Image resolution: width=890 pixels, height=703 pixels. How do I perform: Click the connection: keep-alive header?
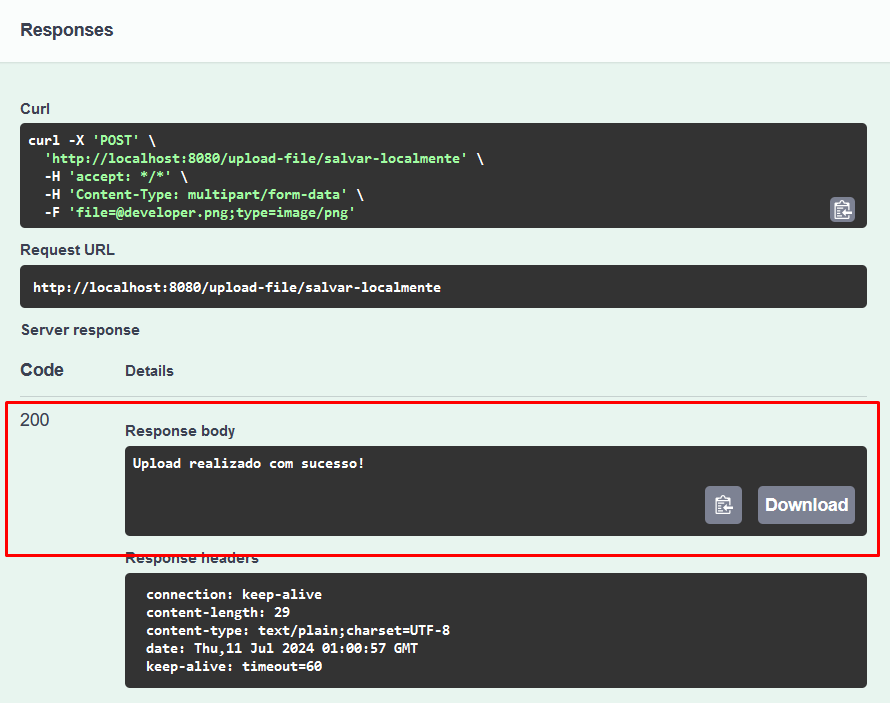tap(234, 595)
